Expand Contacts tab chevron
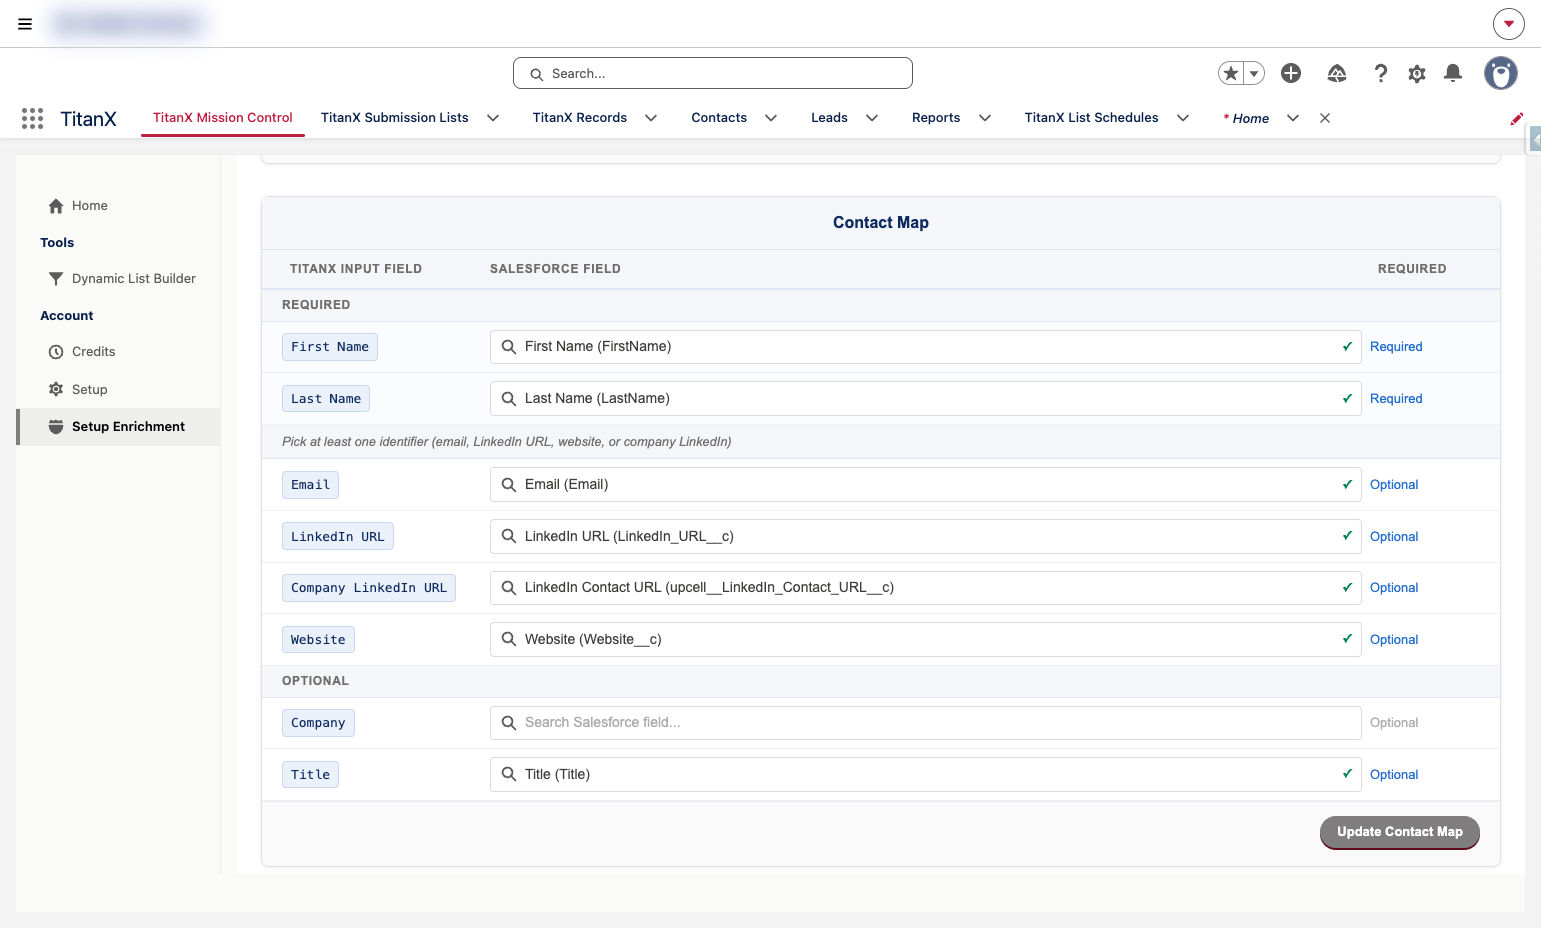The width and height of the screenshot is (1541, 928). pos(771,118)
